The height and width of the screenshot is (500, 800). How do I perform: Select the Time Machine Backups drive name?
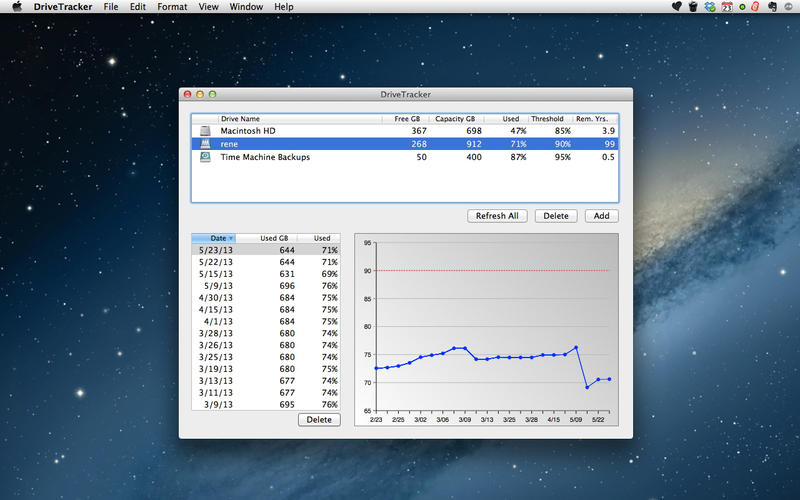[x=265, y=157]
